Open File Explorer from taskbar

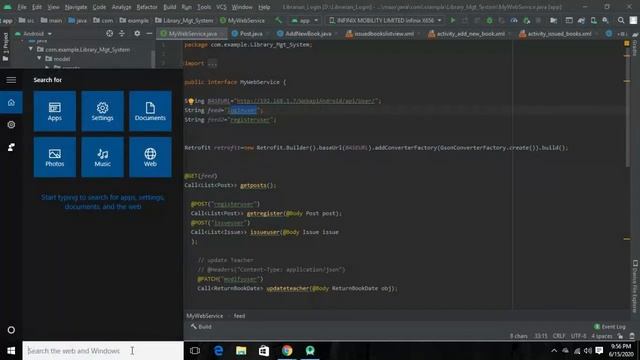click(x=241, y=351)
